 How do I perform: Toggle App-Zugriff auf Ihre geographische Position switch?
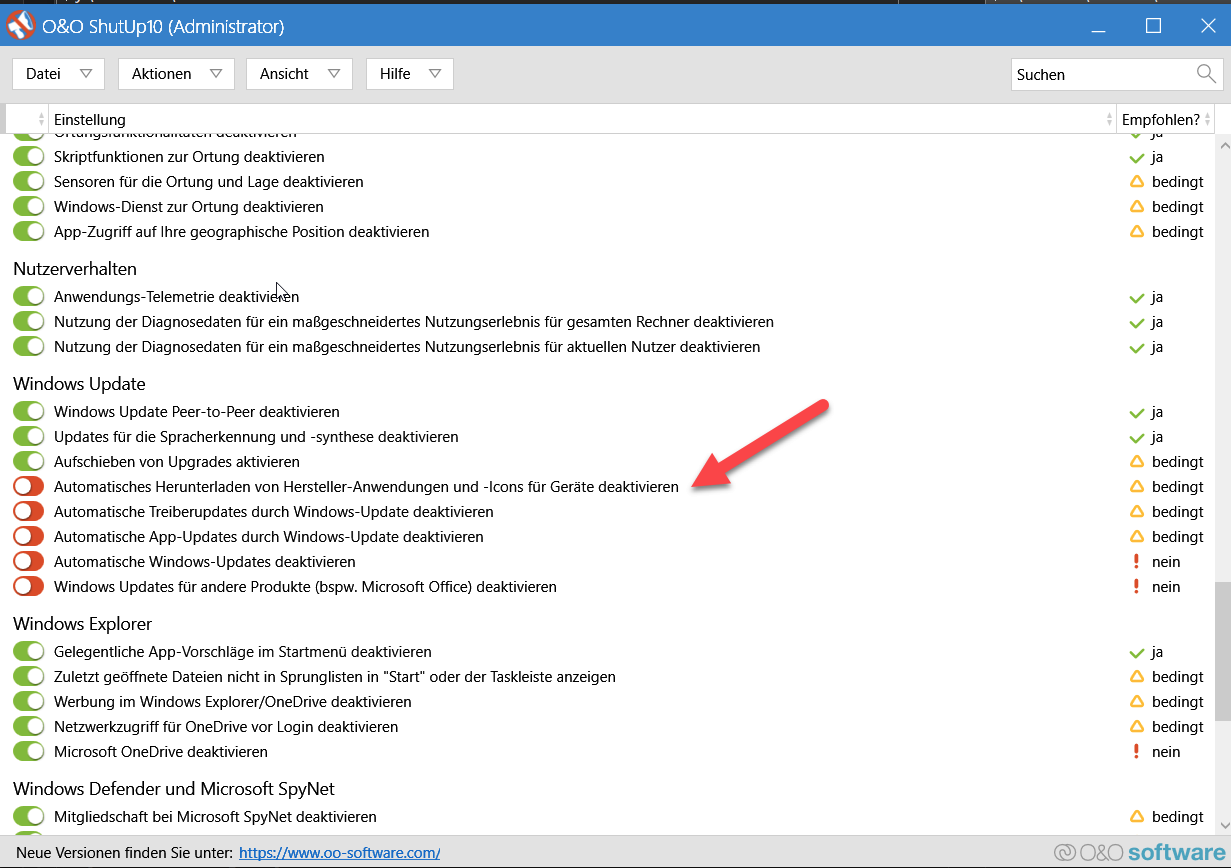(x=29, y=232)
